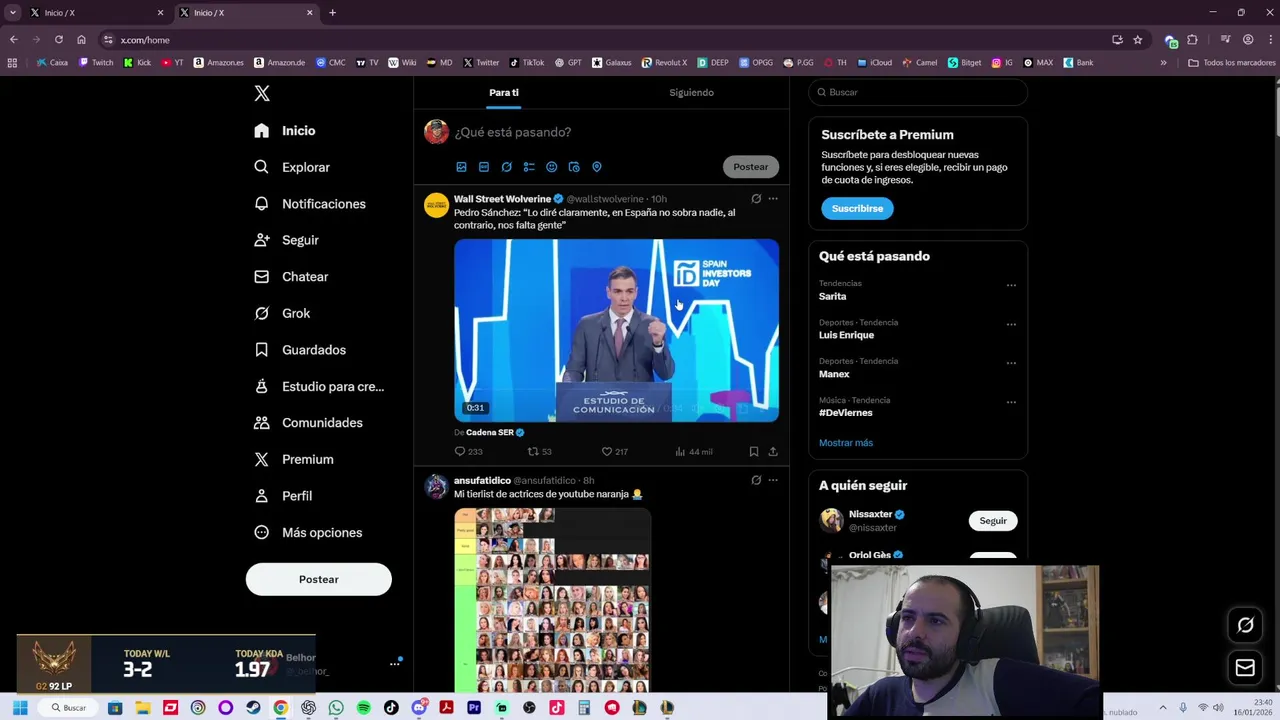Open the Luis Enrique trending topic
1280x720 pixels.
click(x=846, y=335)
